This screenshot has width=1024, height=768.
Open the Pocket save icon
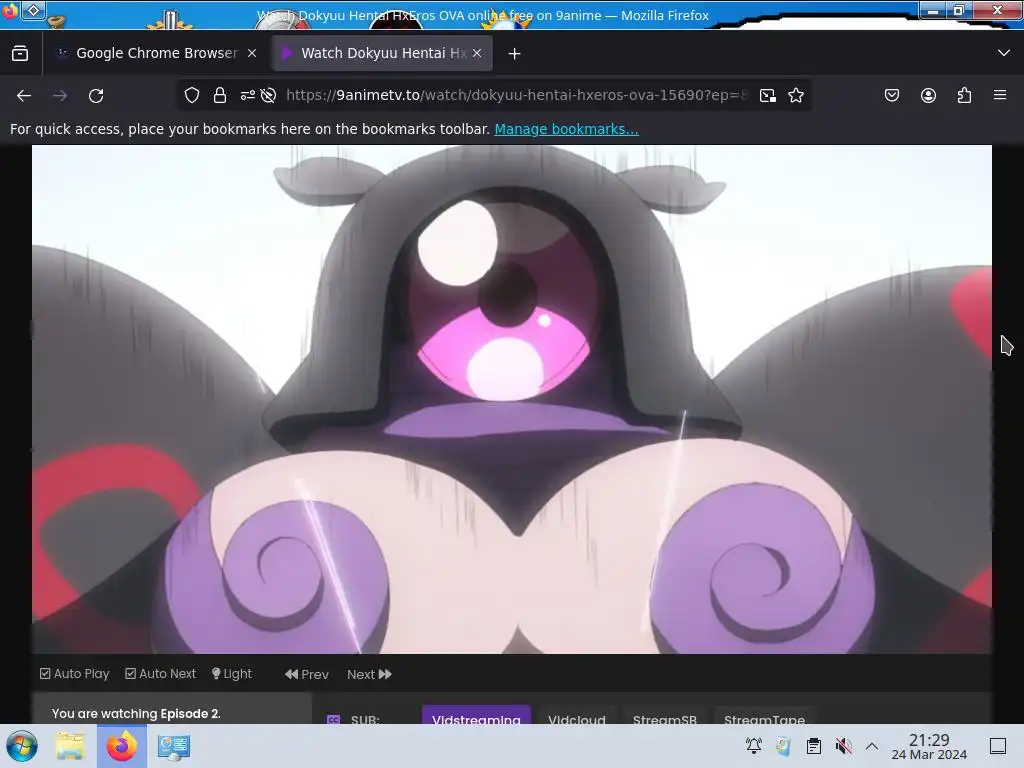(x=891, y=95)
